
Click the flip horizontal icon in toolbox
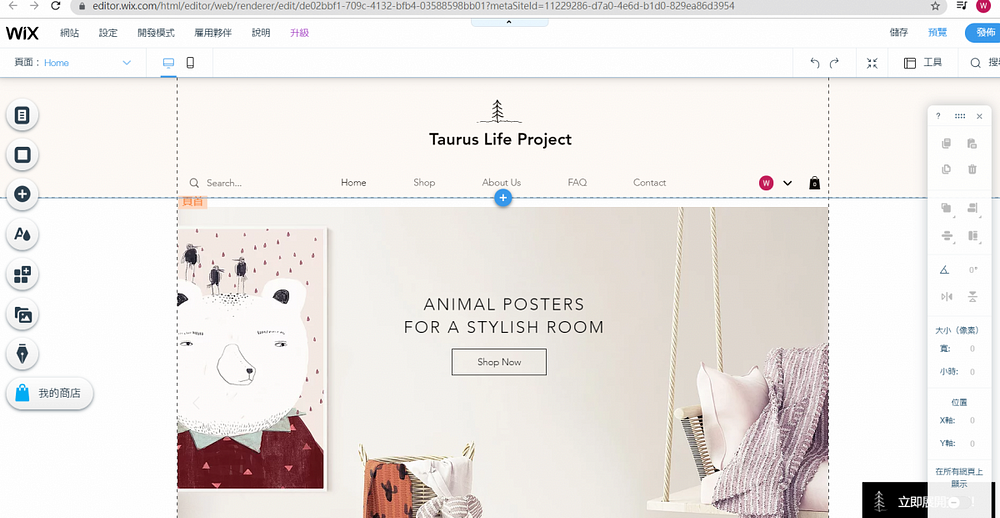(x=946, y=297)
